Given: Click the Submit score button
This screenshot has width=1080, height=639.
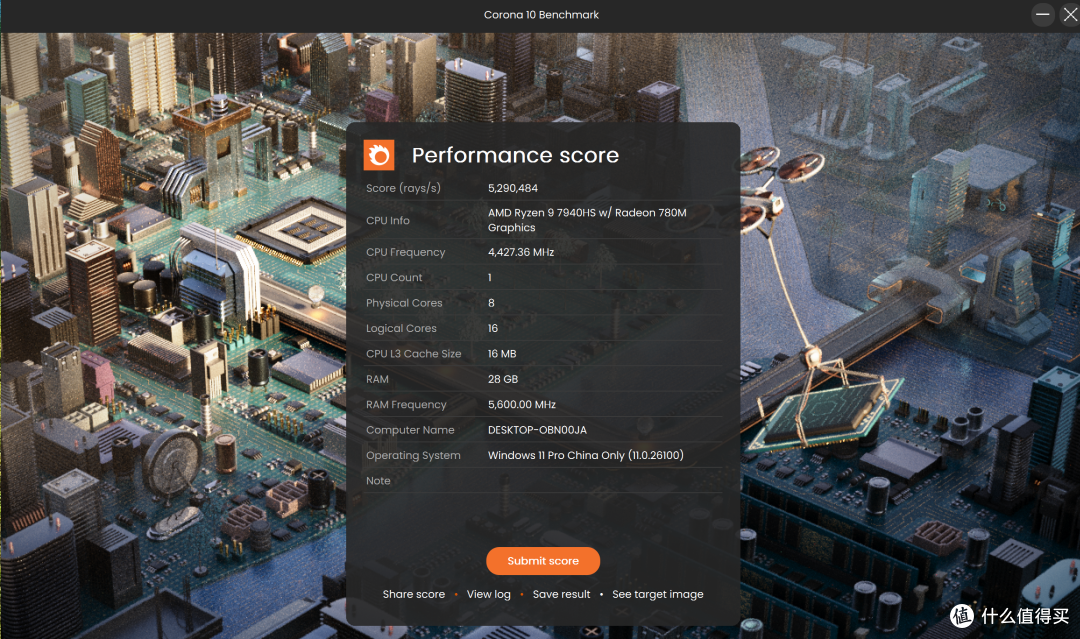Looking at the screenshot, I should [543, 561].
